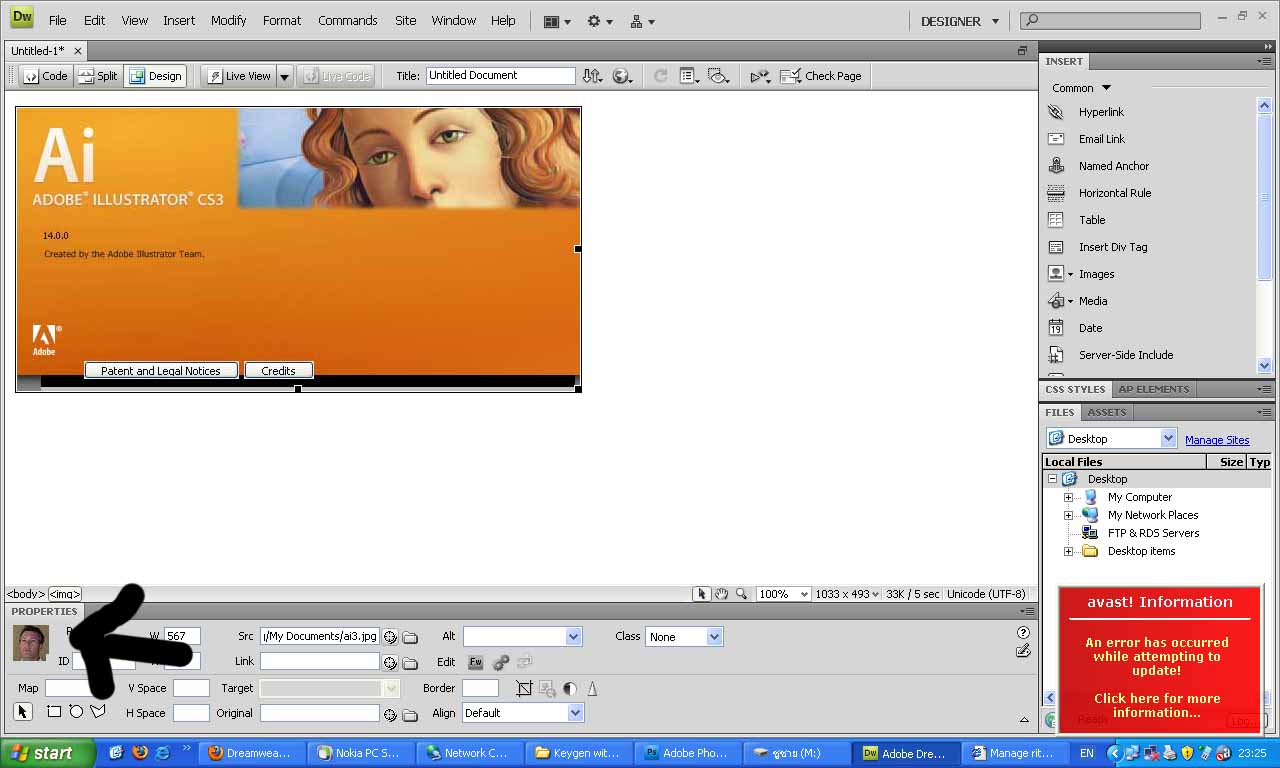The height and width of the screenshot is (768, 1280).
Task: Open the Site icon menu in application bar
Action: click(642, 21)
